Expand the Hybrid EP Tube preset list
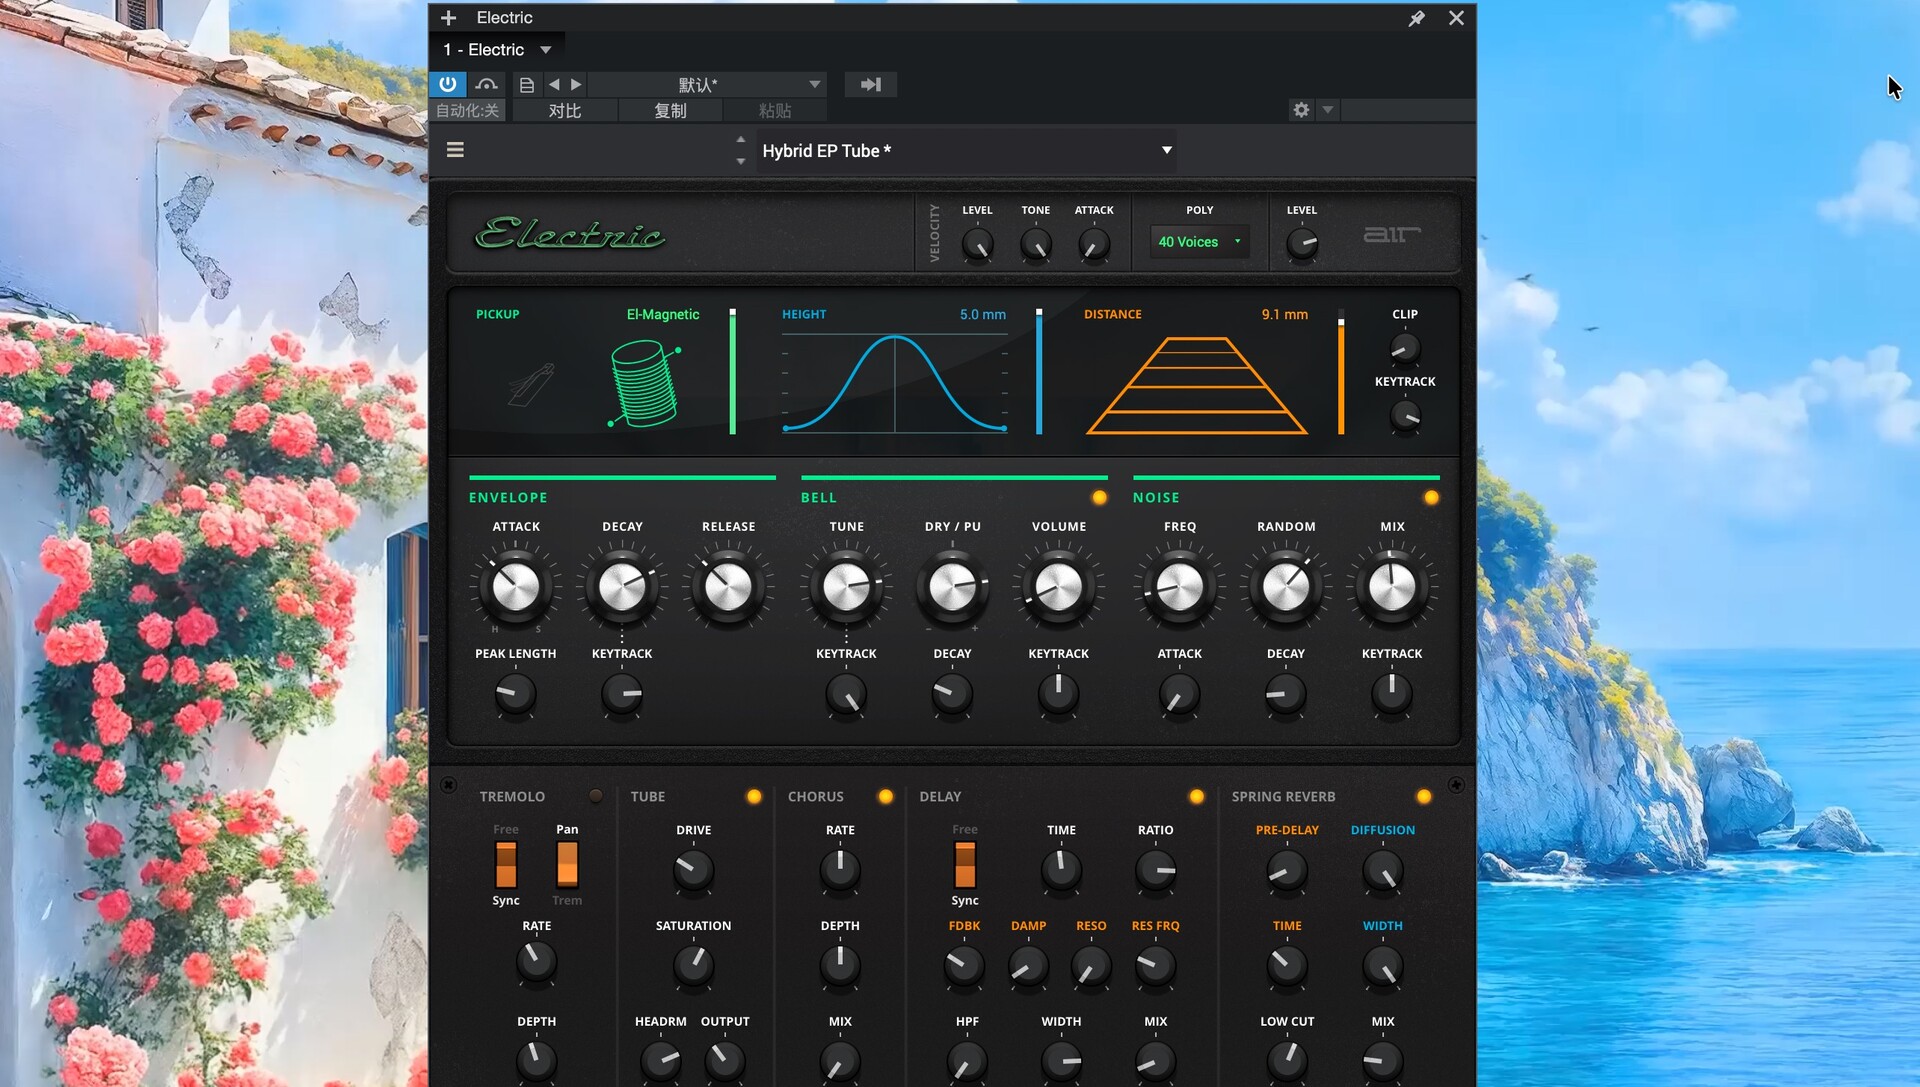The width and height of the screenshot is (1920, 1087). tap(1166, 150)
